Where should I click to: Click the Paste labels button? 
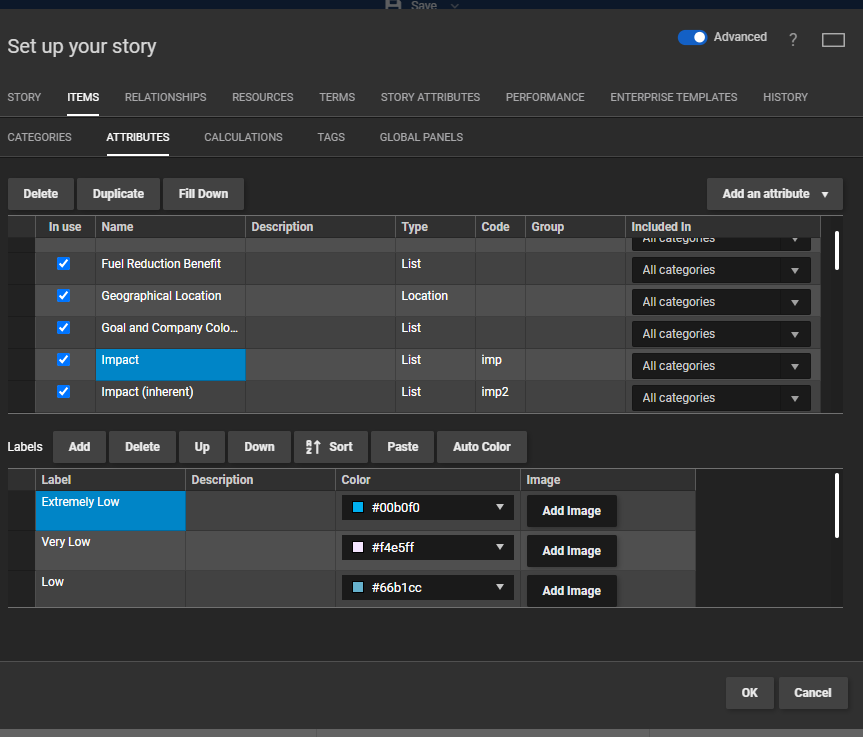click(x=403, y=447)
